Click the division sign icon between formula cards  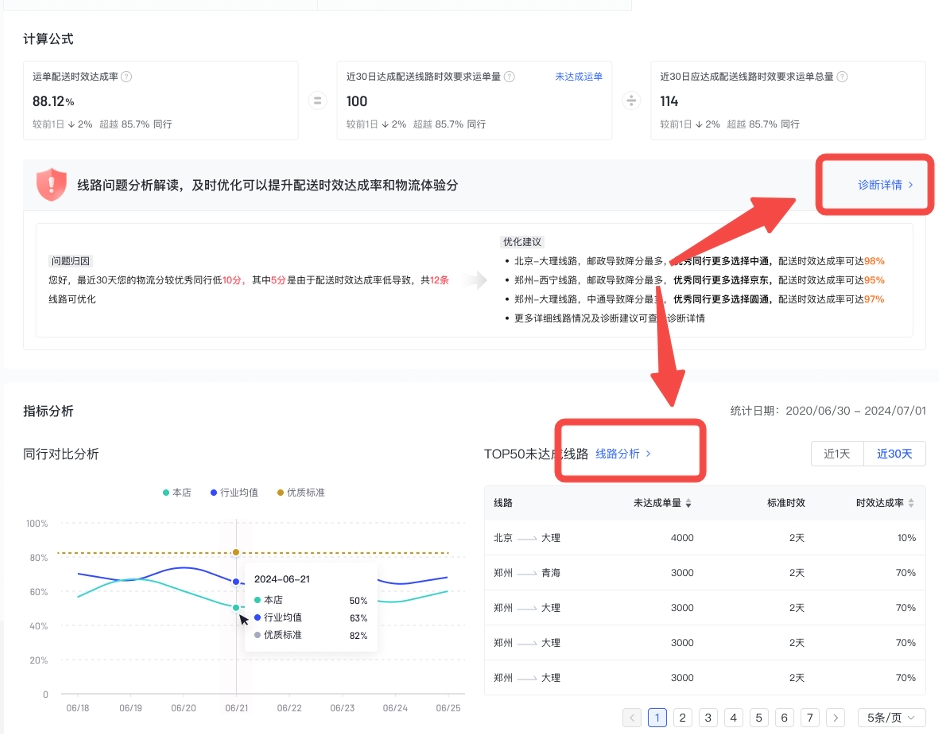coord(631,101)
